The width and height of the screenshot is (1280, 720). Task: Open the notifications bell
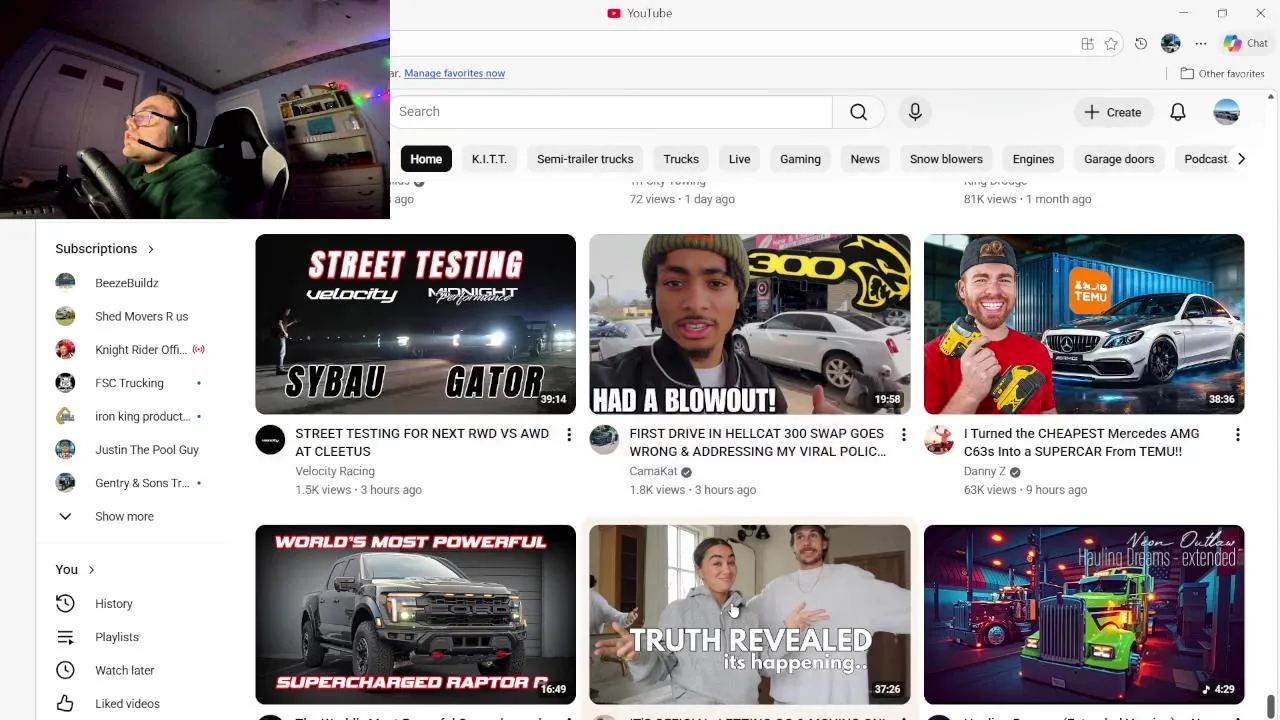1178,112
